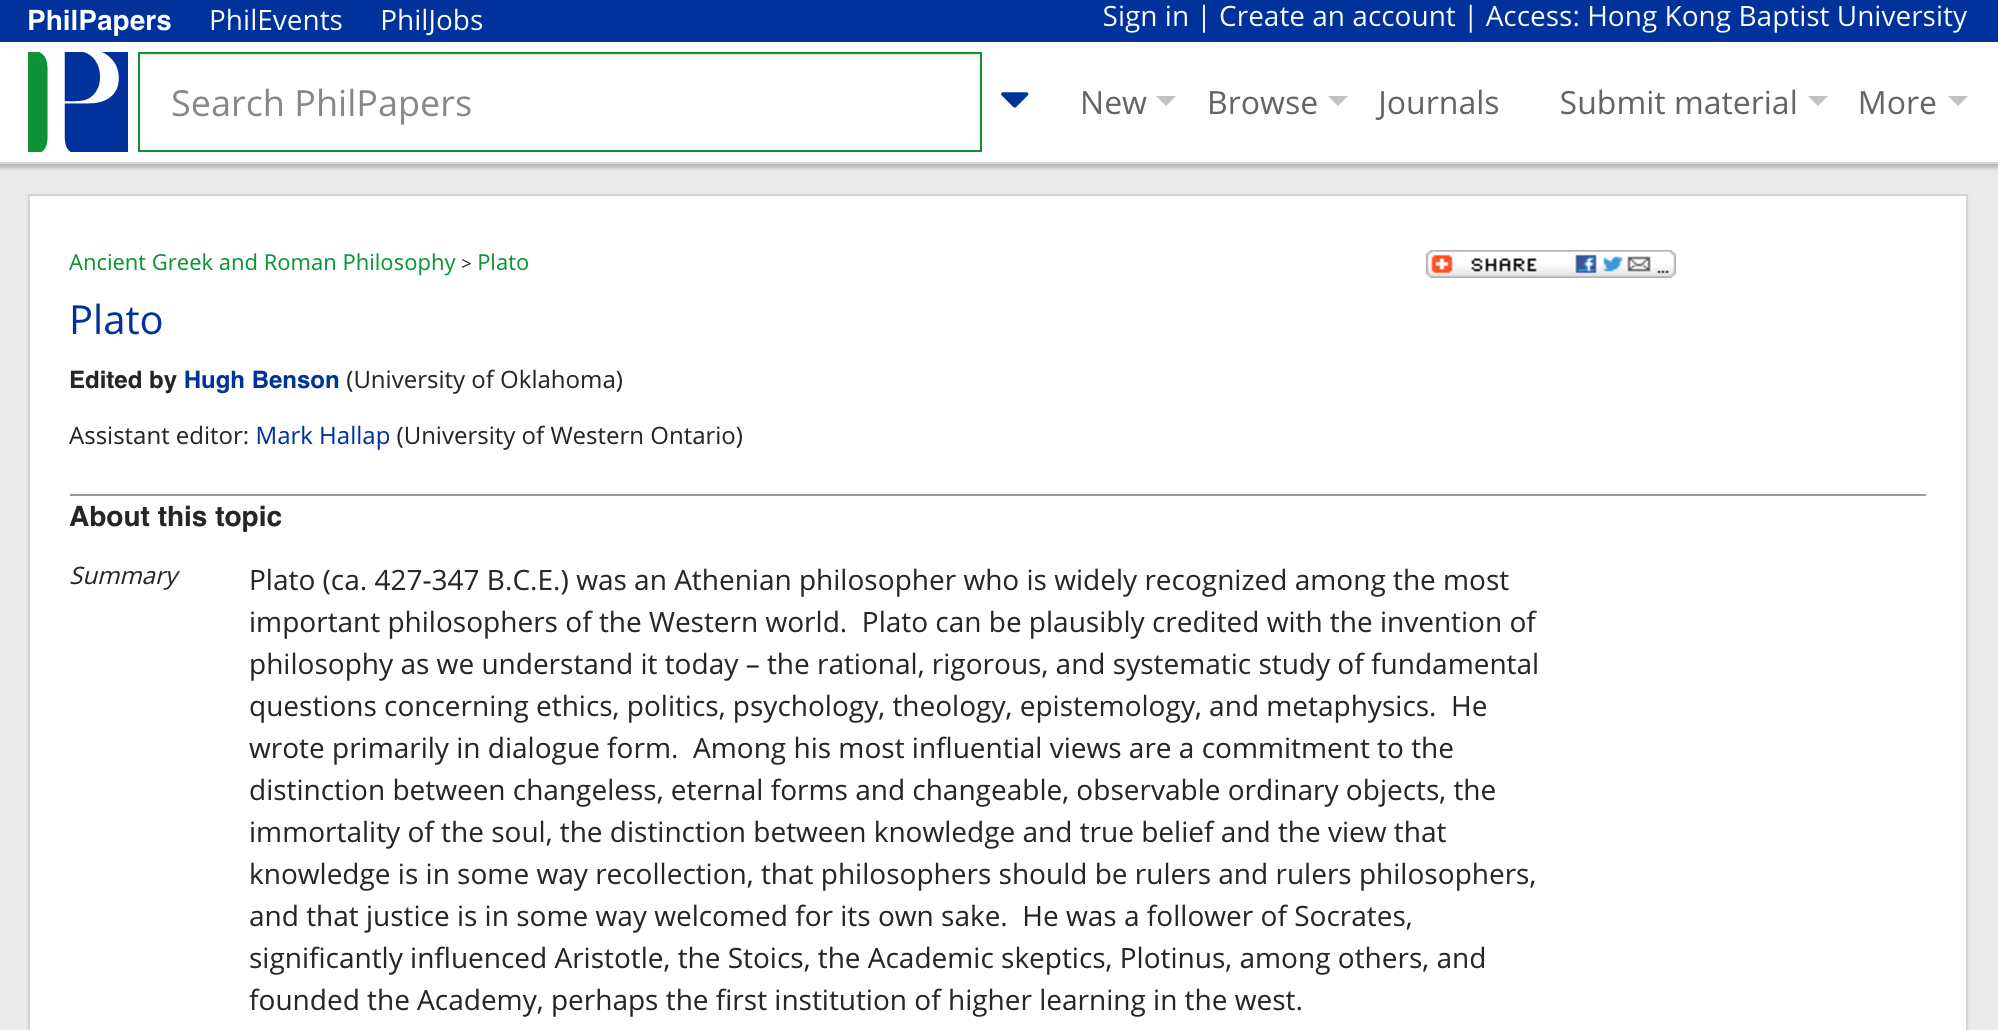Viewport: 1998px width, 1030px height.
Task: Click the text (University of Western Ontario)
Action: coord(570,436)
